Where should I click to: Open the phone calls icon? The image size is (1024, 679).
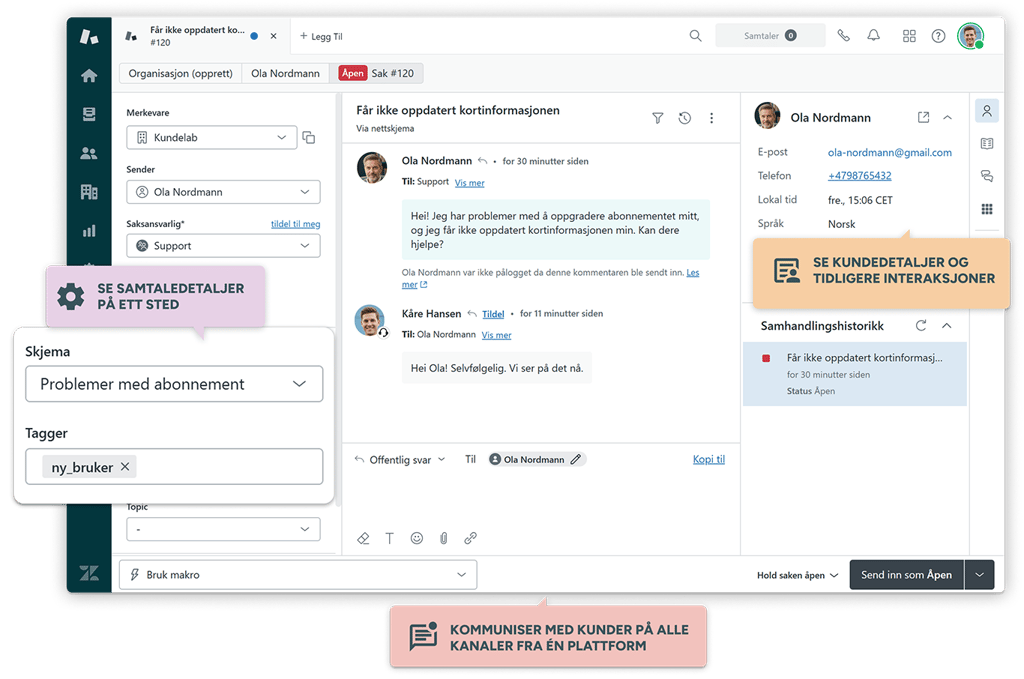point(843,35)
